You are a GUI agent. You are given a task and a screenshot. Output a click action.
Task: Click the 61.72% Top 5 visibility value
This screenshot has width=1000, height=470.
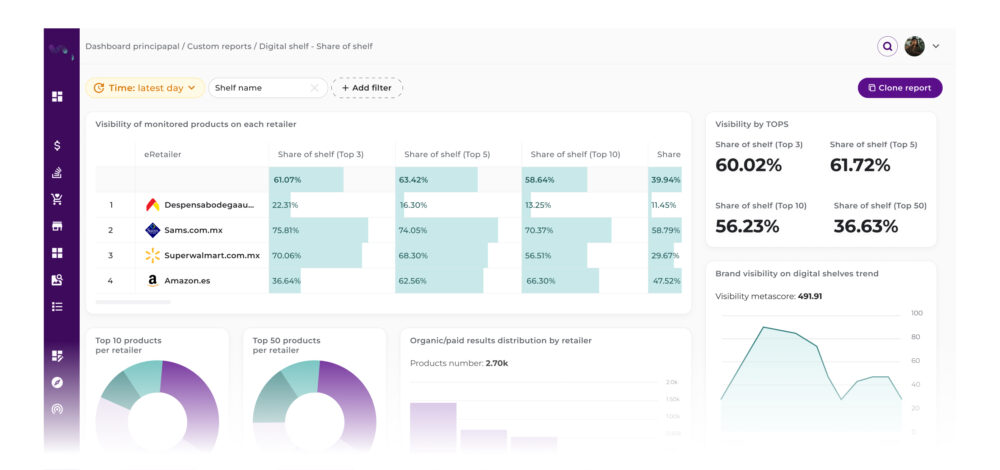coord(860,165)
